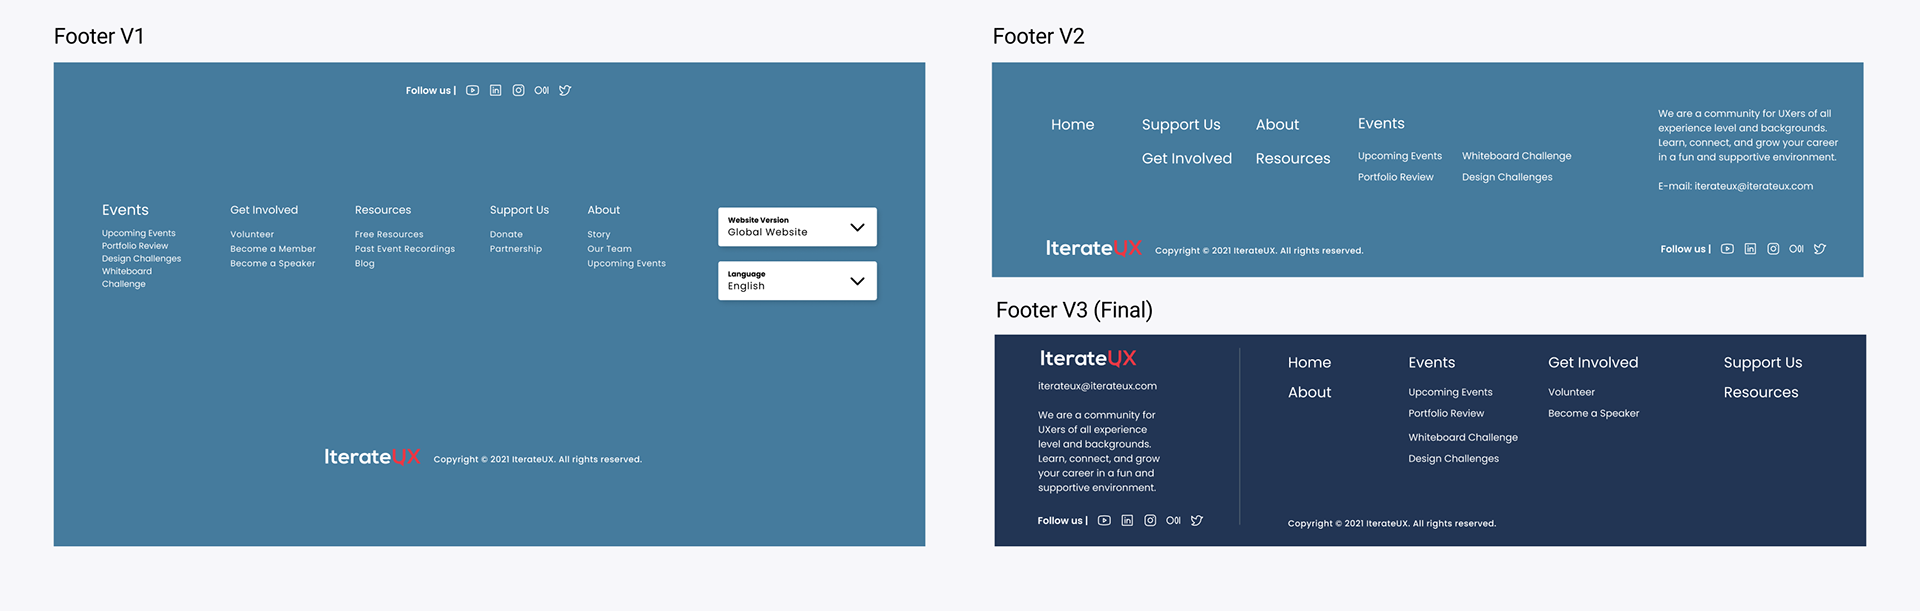
Task: Click Whiteboard Challenge link in Footer V2
Action: pos(1516,156)
